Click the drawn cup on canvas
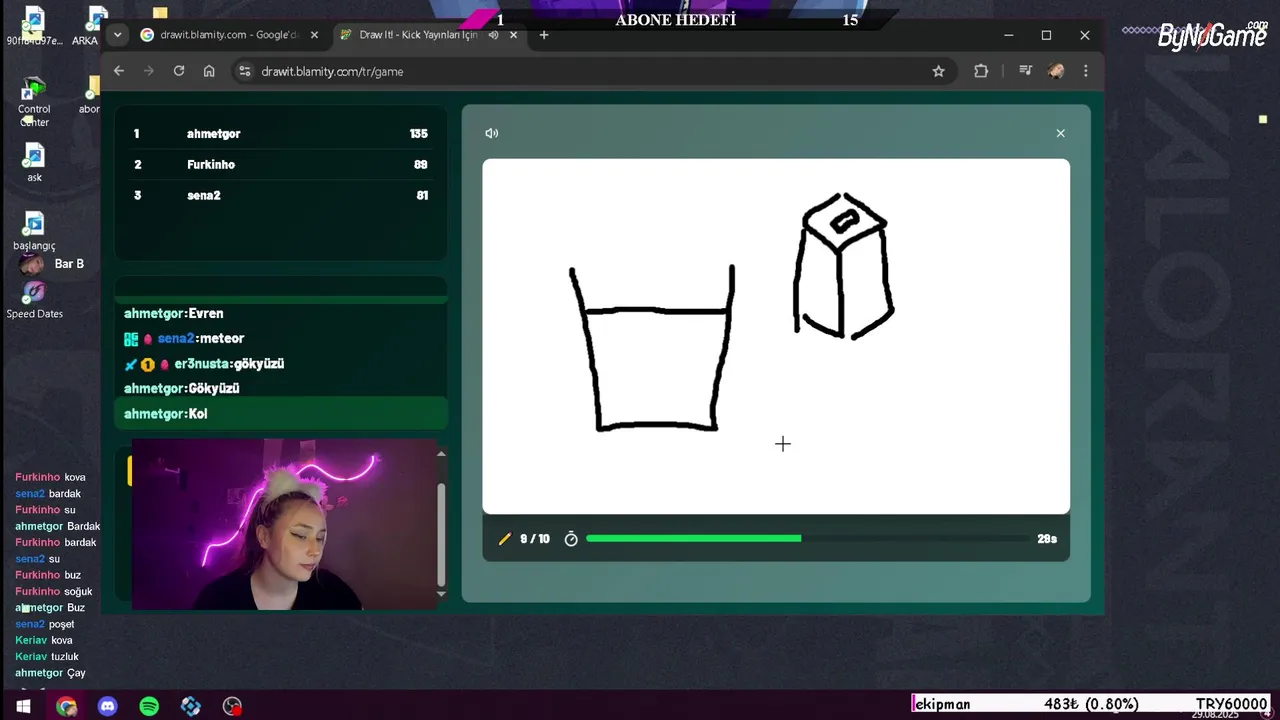1280x720 pixels. 653,349
